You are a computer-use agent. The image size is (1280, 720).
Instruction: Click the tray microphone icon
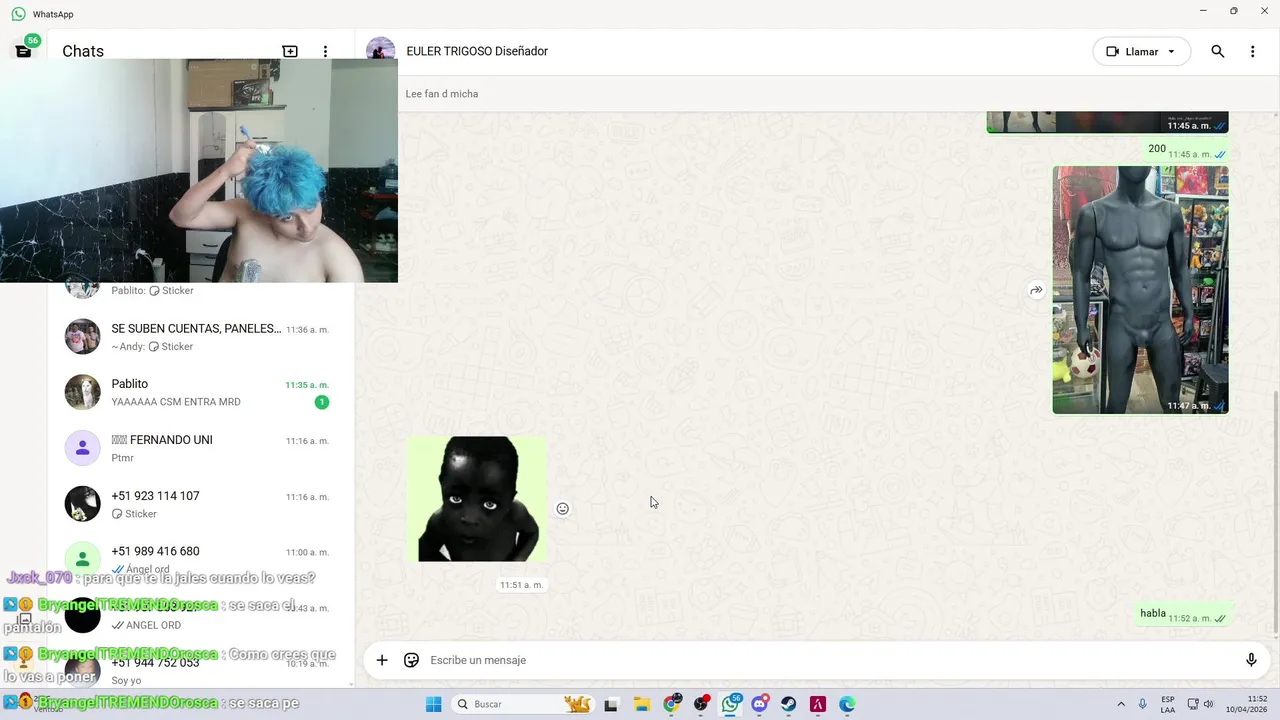tap(1142, 704)
